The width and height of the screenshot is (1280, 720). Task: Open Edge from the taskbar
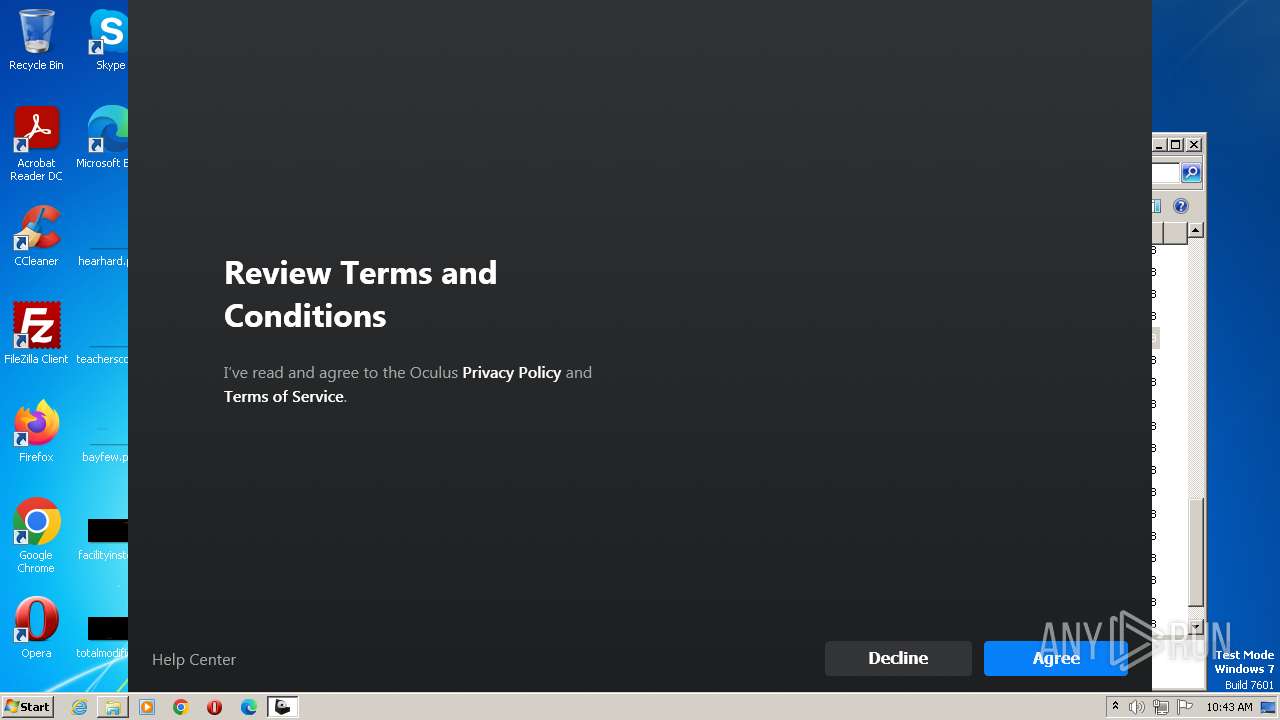249,707
